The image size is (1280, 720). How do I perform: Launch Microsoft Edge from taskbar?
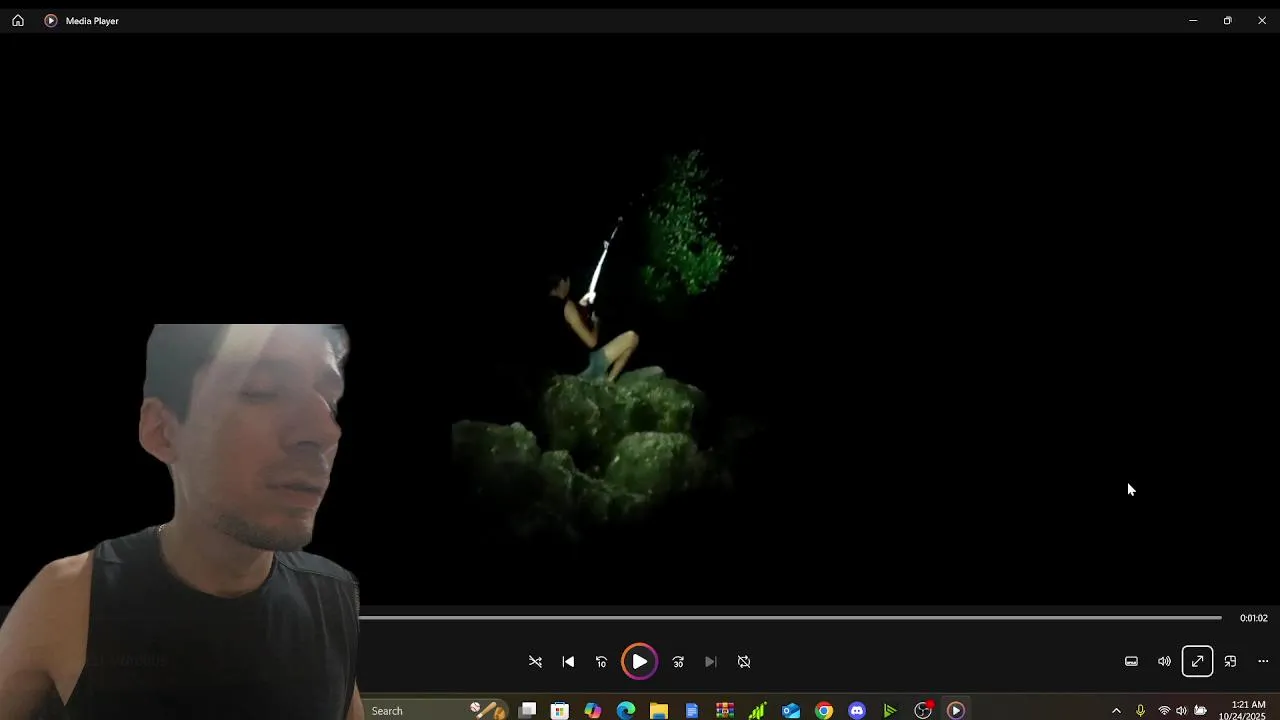click(626, 710)
